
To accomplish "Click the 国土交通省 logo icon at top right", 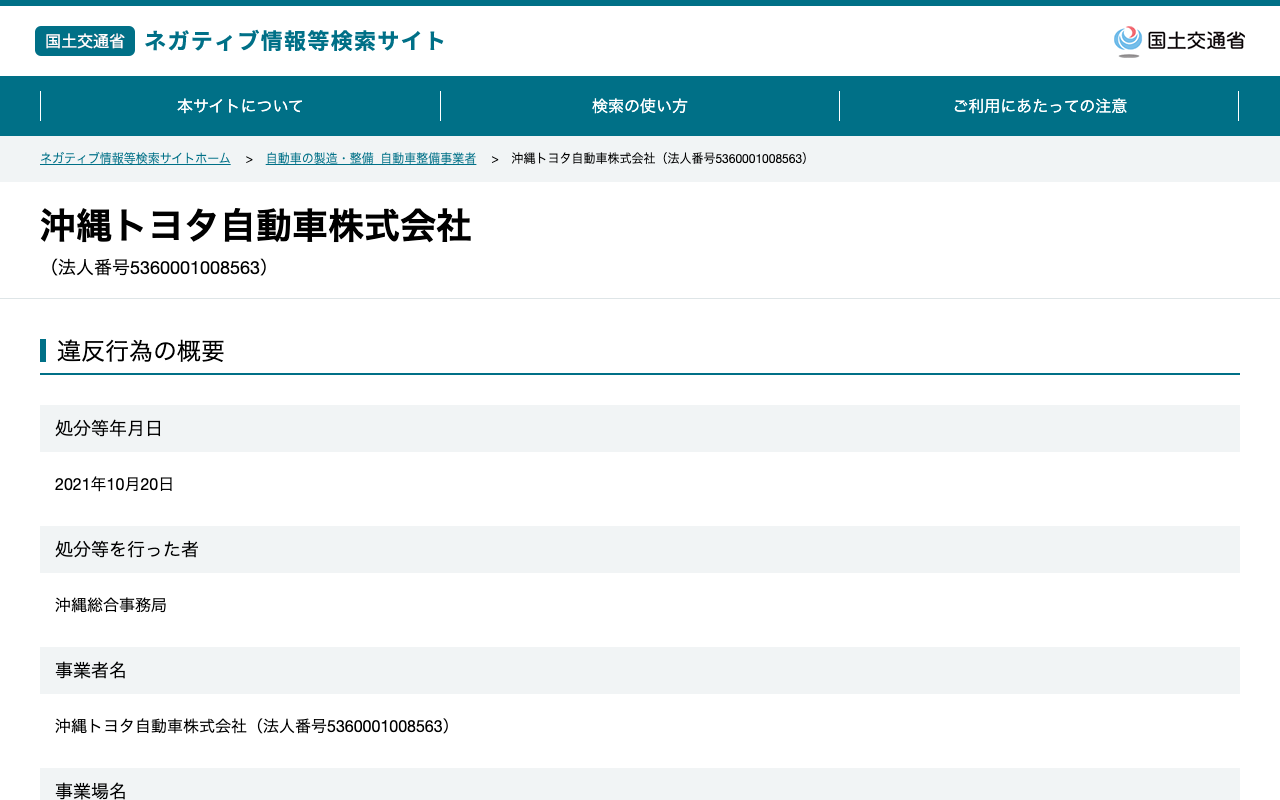I will (x=1128, y=41).
